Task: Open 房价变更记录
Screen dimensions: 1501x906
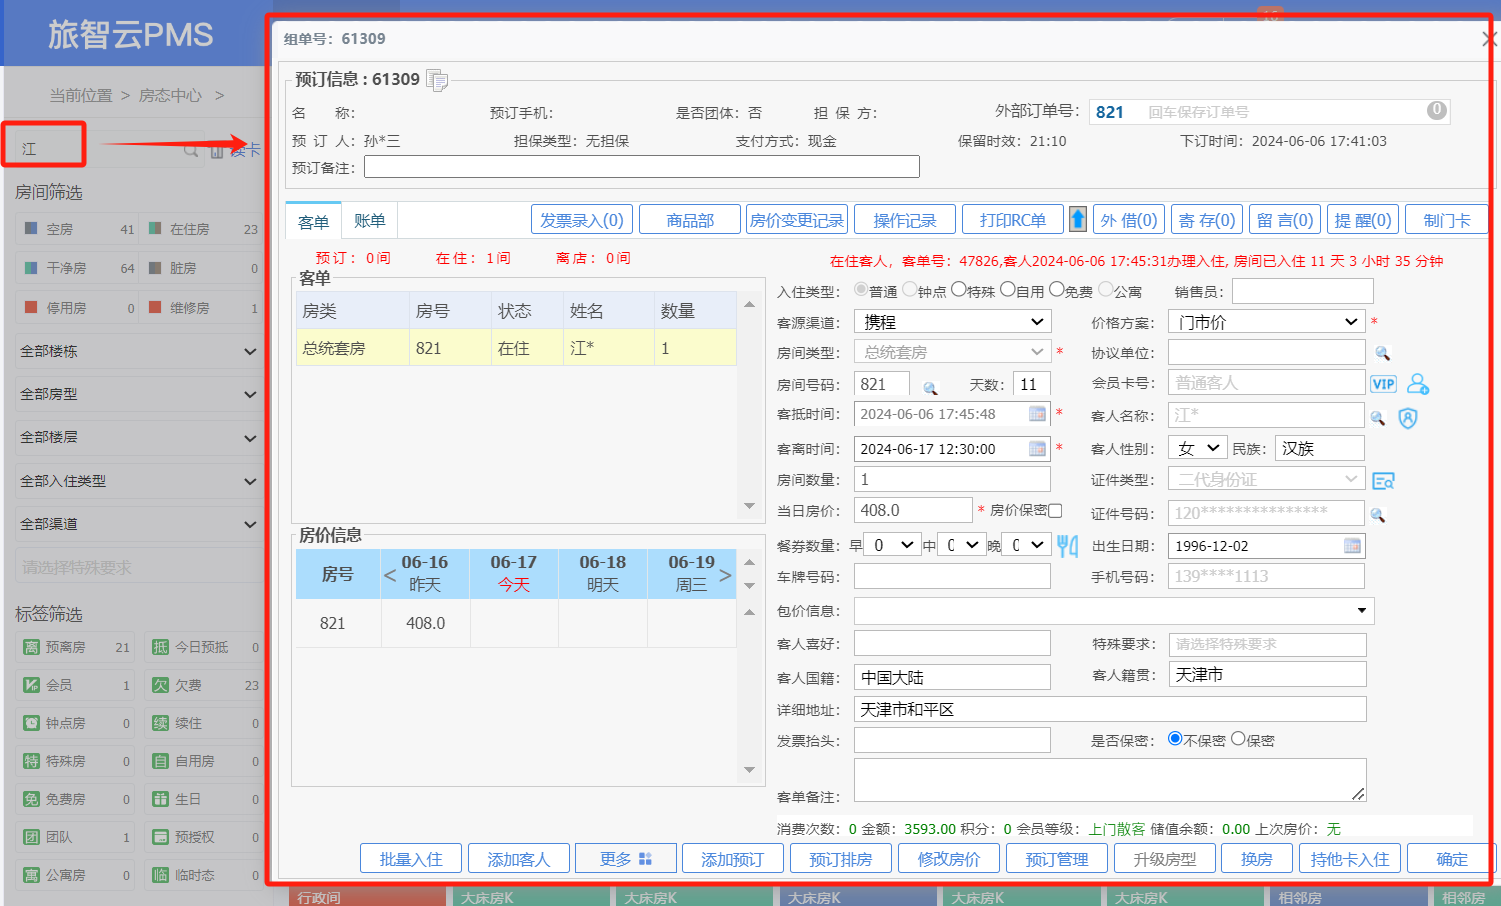Action: pos(797,220)
